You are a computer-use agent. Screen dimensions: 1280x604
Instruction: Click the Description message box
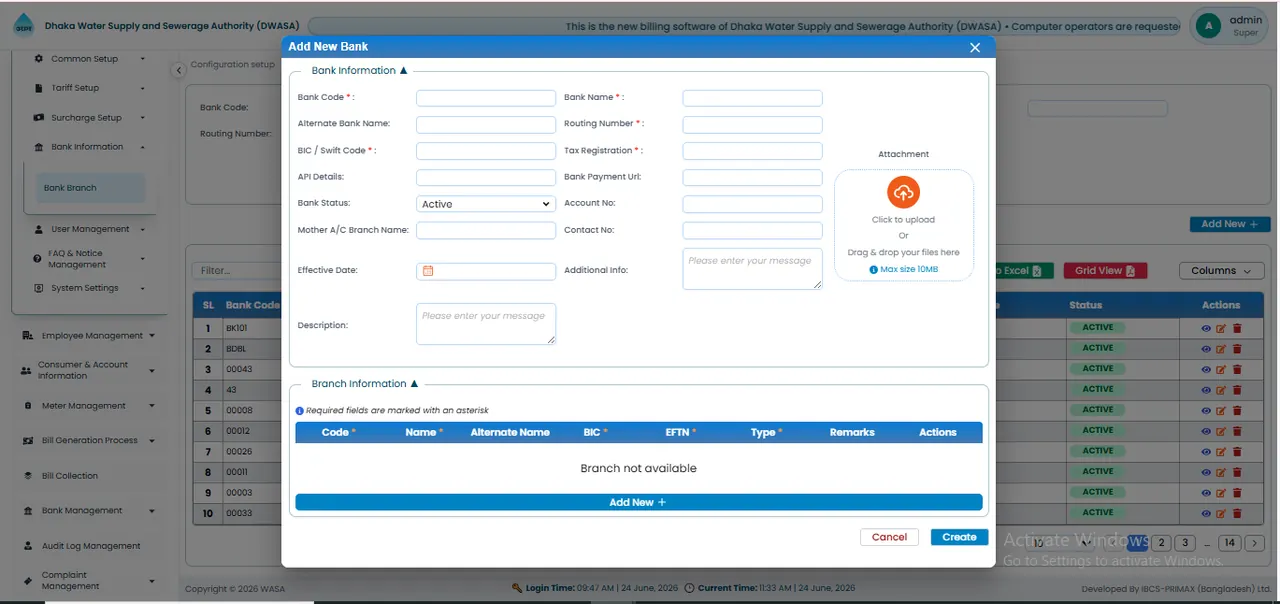(x=486, y=325)
